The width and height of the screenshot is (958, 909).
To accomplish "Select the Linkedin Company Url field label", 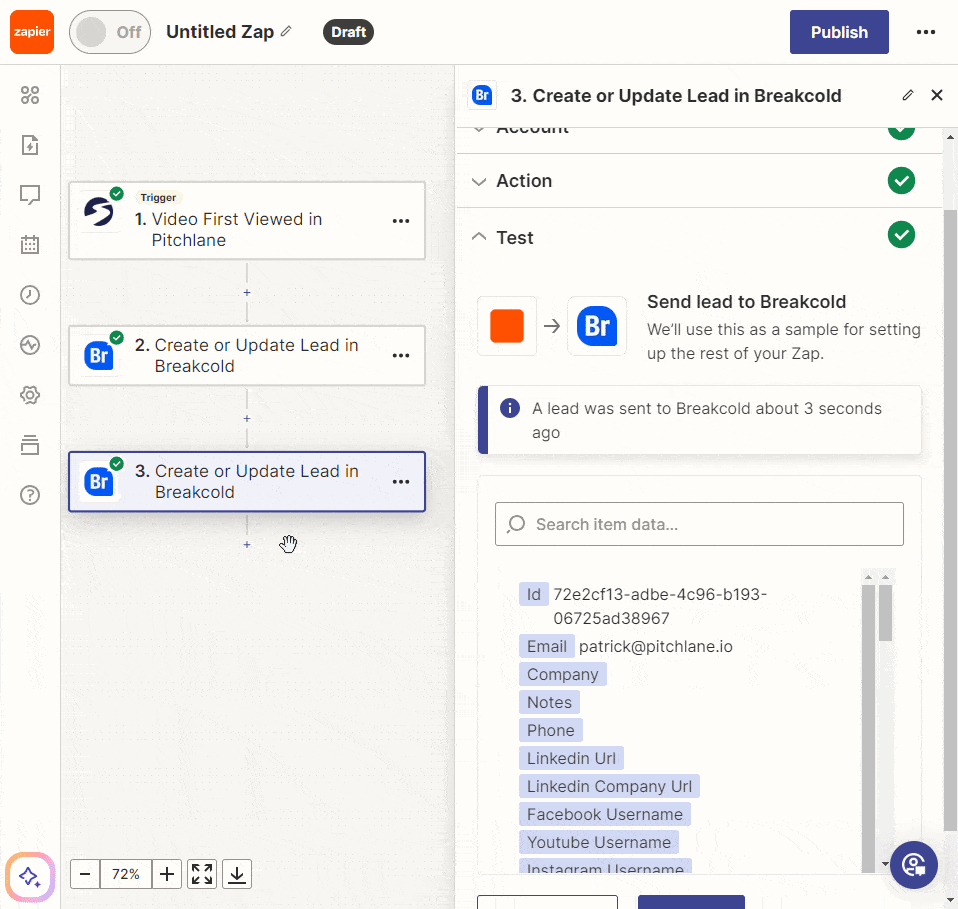I will [x=609, y=786].
